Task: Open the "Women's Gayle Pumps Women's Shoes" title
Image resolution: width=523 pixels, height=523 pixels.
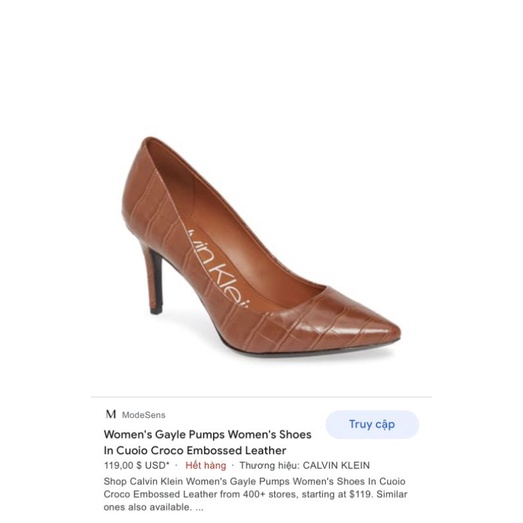Action: coord(207,434)
